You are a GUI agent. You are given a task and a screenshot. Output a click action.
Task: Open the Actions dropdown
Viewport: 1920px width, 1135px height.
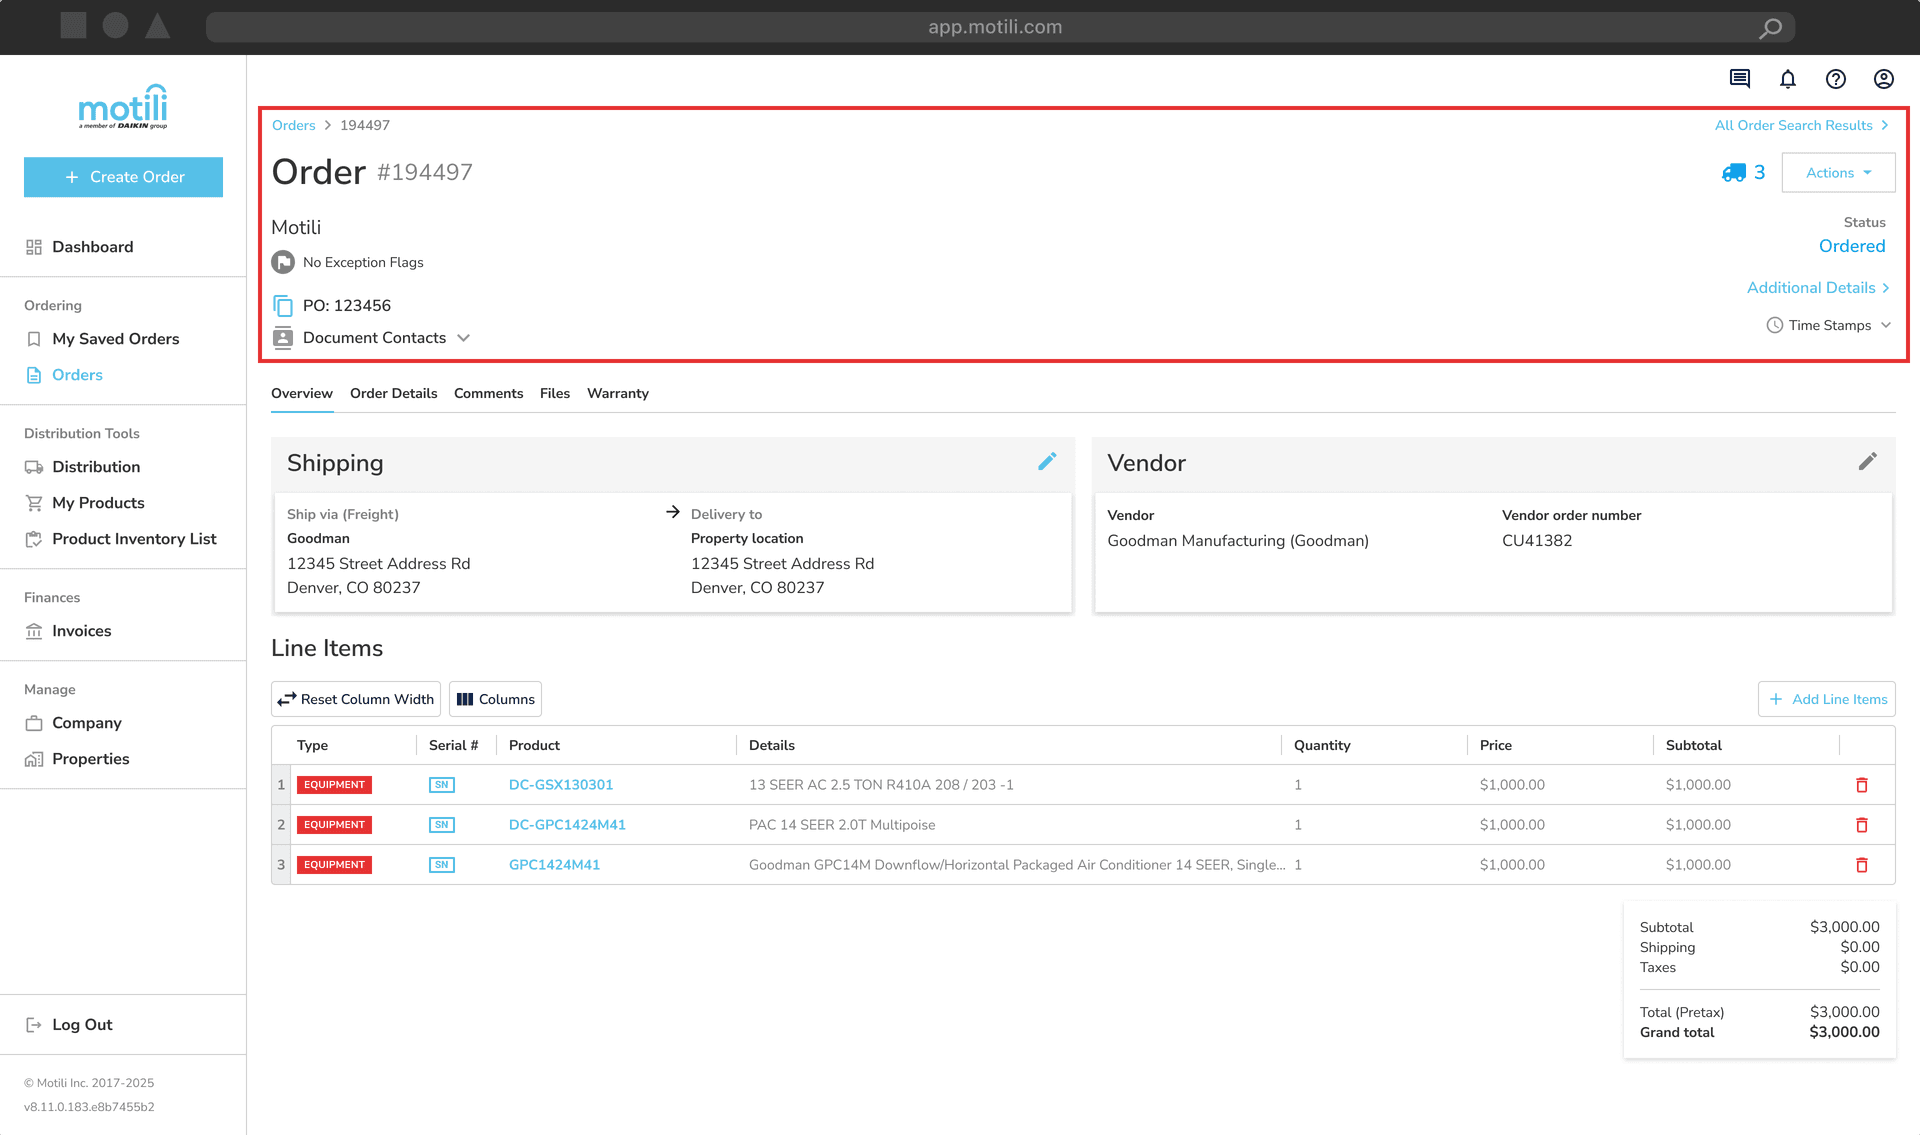tap(1838, 173)
